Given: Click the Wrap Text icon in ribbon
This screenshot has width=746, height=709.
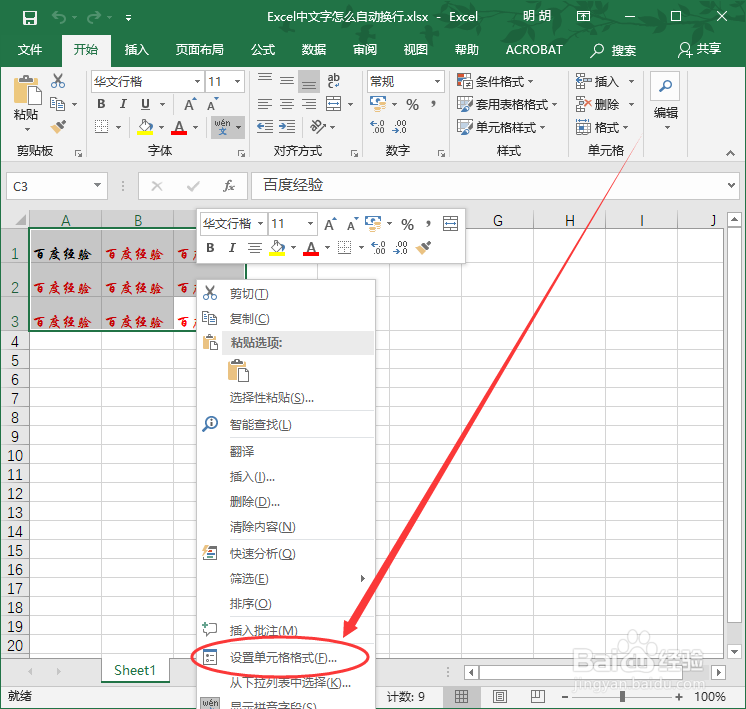Looking at the screenshot, I should [x=334, y=81].
